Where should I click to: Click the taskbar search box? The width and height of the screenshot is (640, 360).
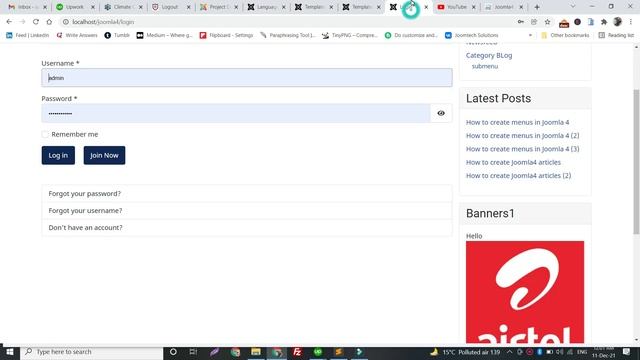(x=91, y=351)
